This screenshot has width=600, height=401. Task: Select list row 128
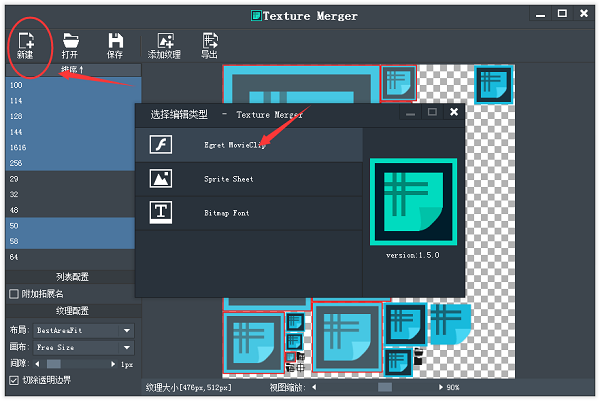70,116
